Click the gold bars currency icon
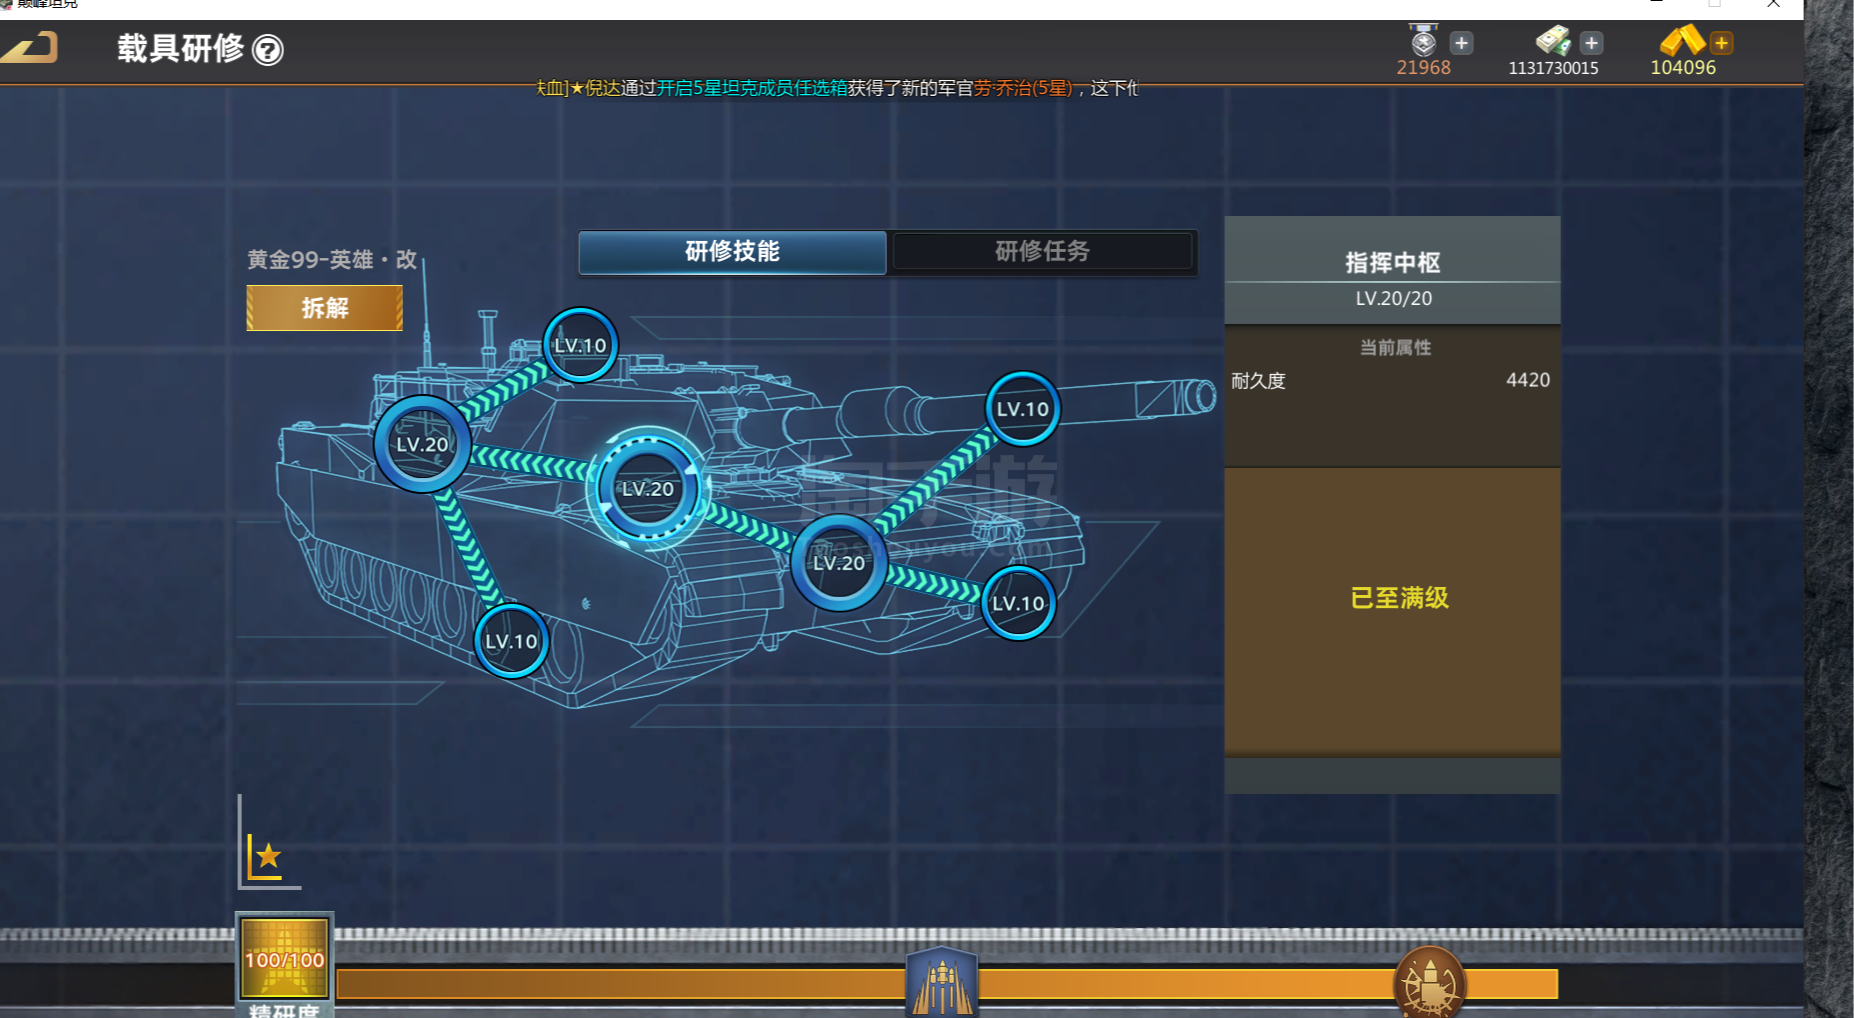Image resolution: width=1854 pixels, height=1018 pixels. [x=1682, y=41]
